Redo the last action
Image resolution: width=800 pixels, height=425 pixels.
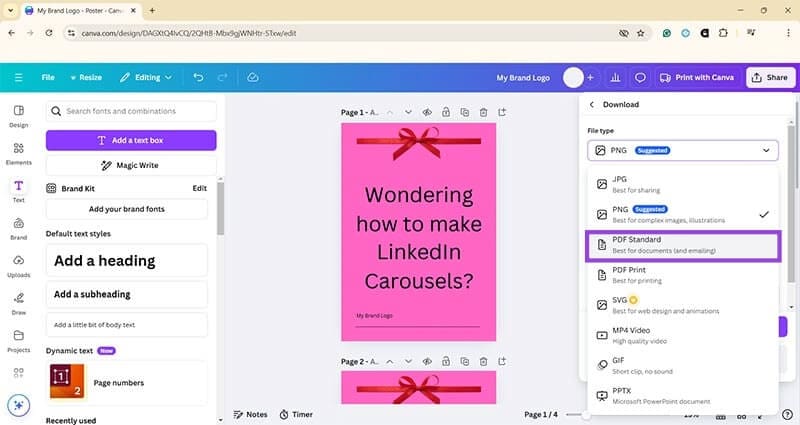[222, 78]
